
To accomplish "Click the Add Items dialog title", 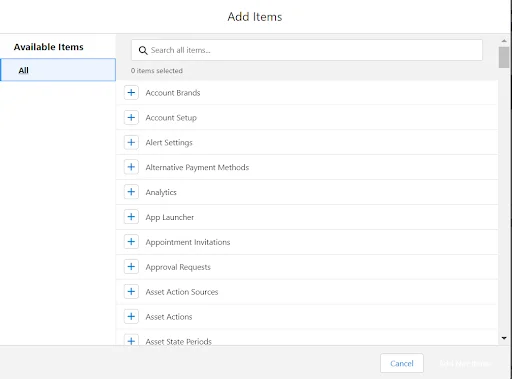I will [255, 17].
